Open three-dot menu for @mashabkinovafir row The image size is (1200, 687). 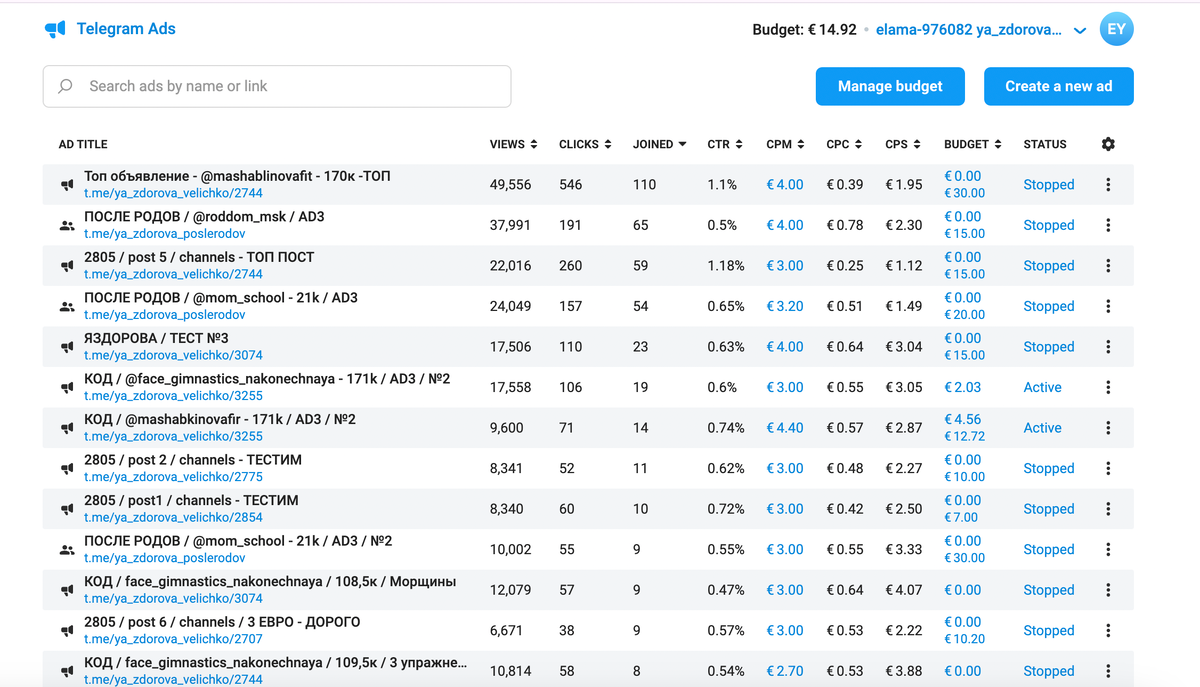1108,428
